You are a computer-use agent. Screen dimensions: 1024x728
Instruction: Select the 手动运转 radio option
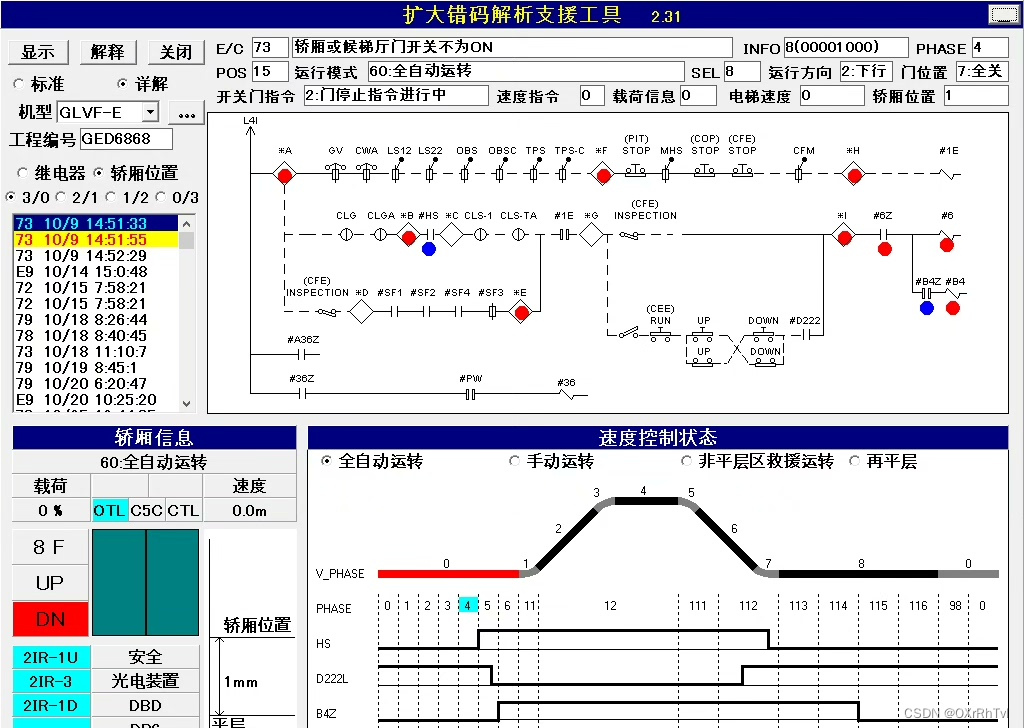point(514,461)
